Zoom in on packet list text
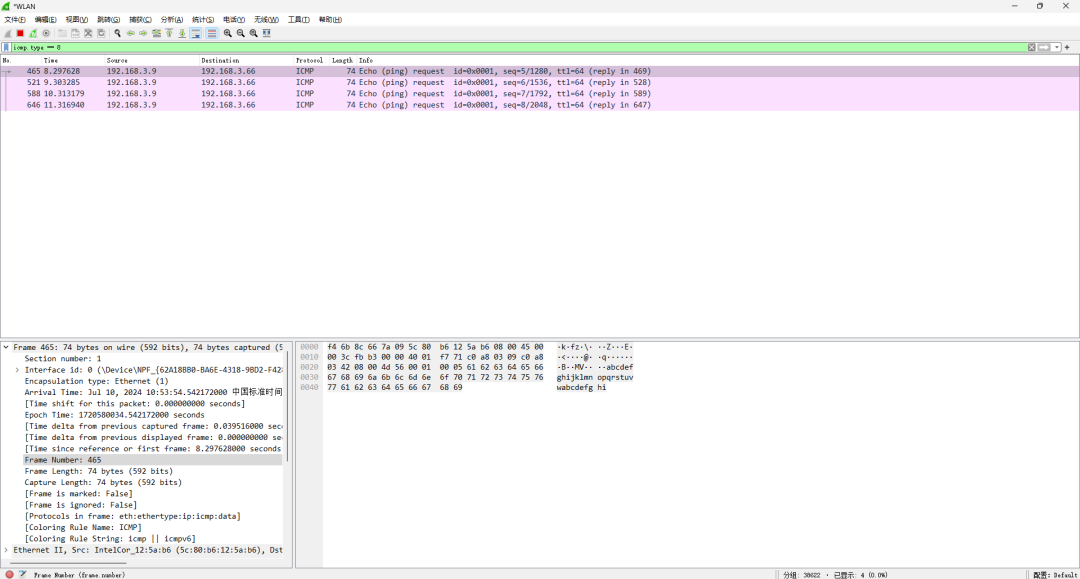1080x579 pixels. pos(228,33)
